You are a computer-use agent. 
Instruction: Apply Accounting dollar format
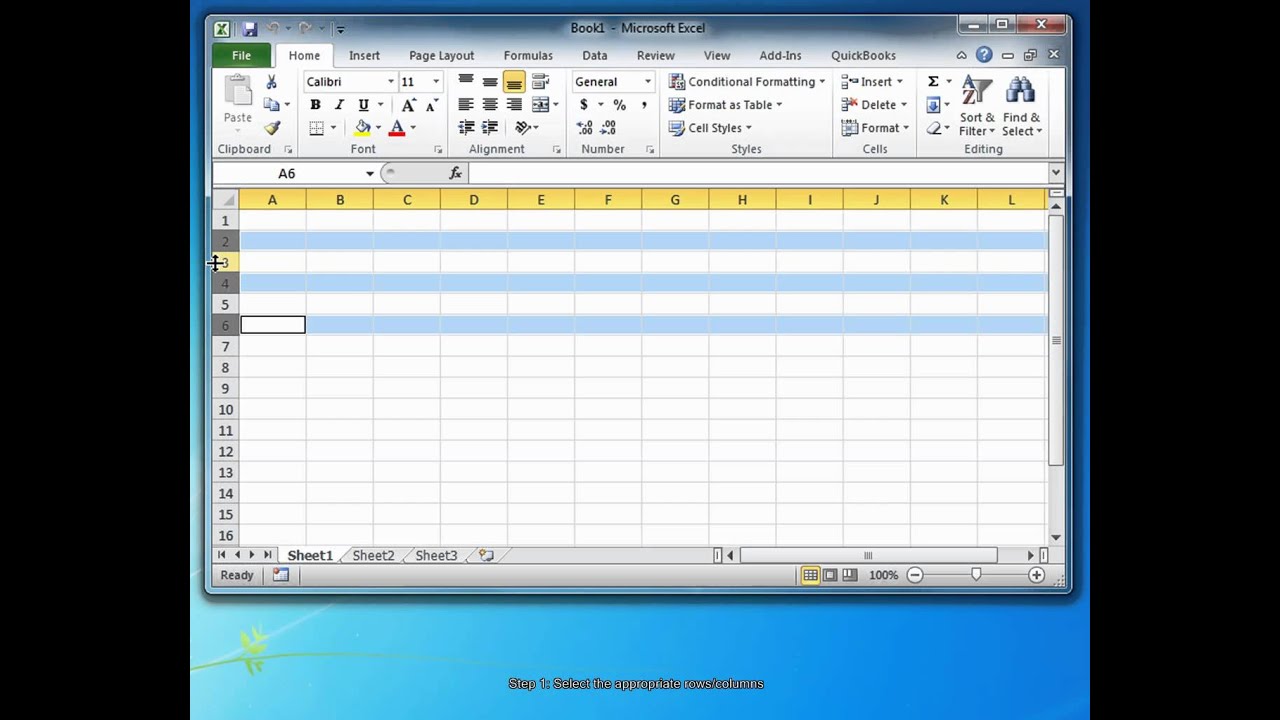pyautogui.click(x=584, y=105)
